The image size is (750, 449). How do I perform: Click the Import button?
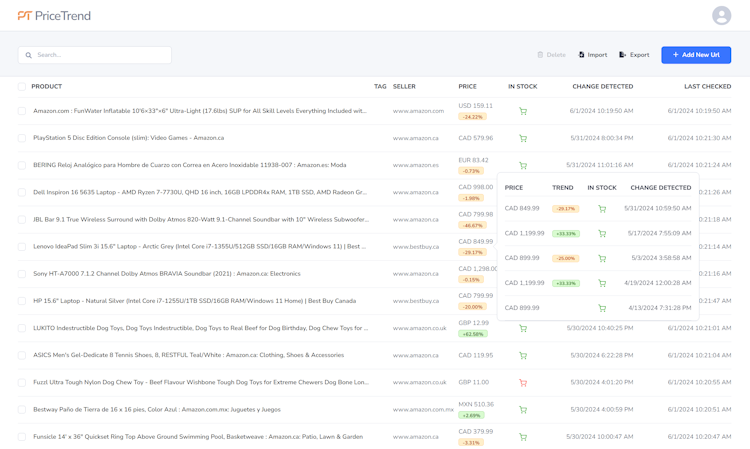click(x=593, y=55)
